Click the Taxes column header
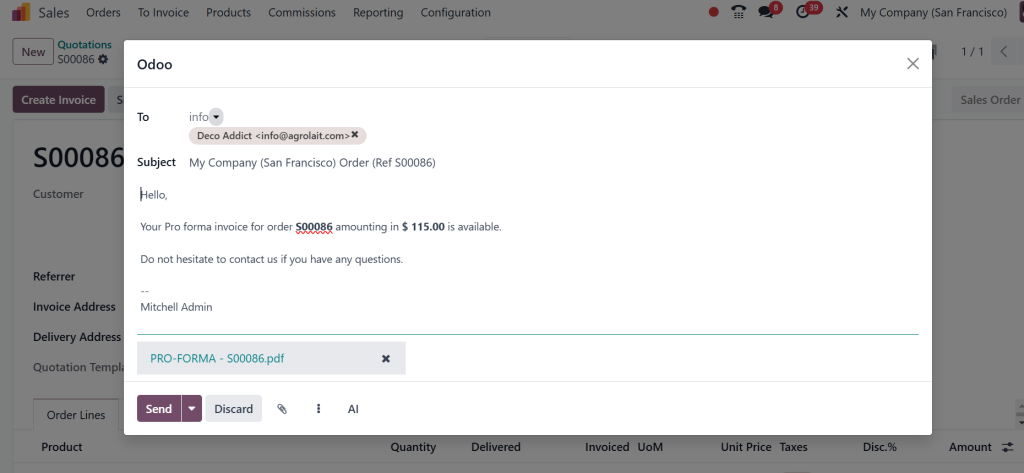The width and height of the screenshot is (1024, 473). [793, 447]
